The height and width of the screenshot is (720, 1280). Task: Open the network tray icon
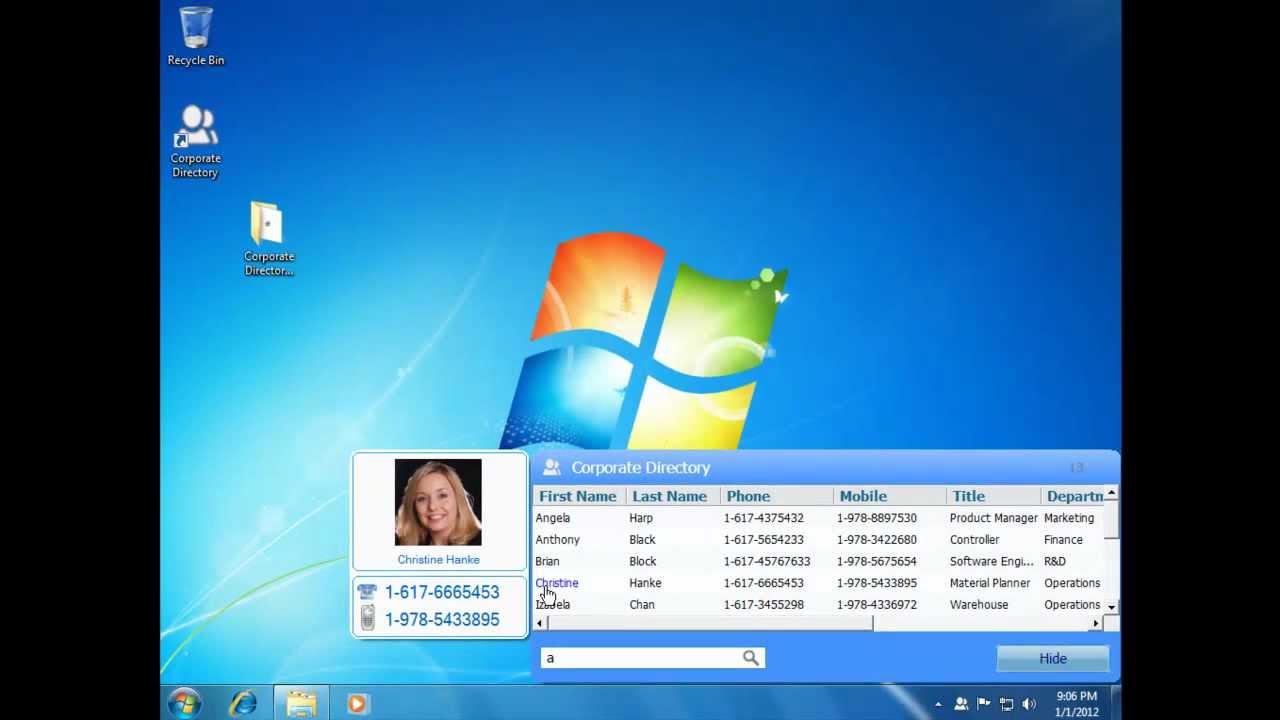(1006, 704)
